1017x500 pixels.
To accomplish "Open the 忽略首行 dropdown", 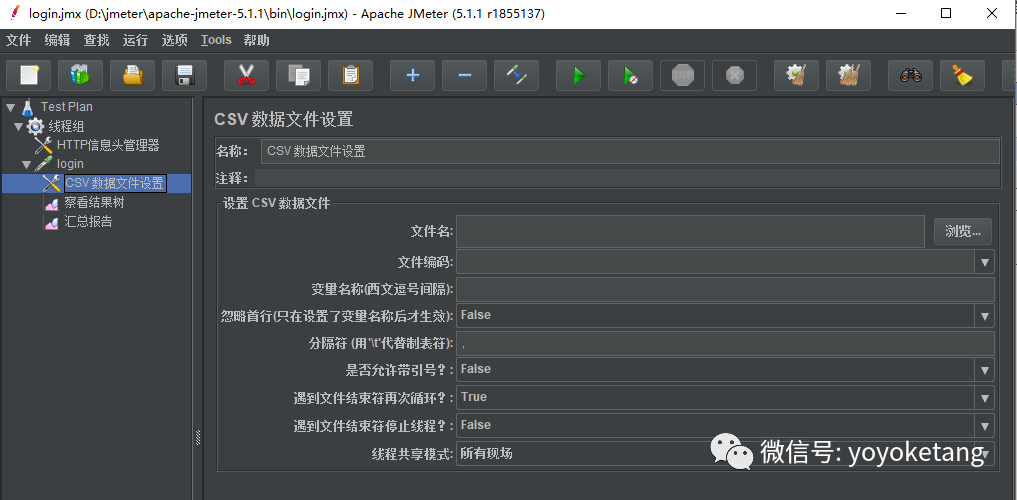I will tap(985, 316).
